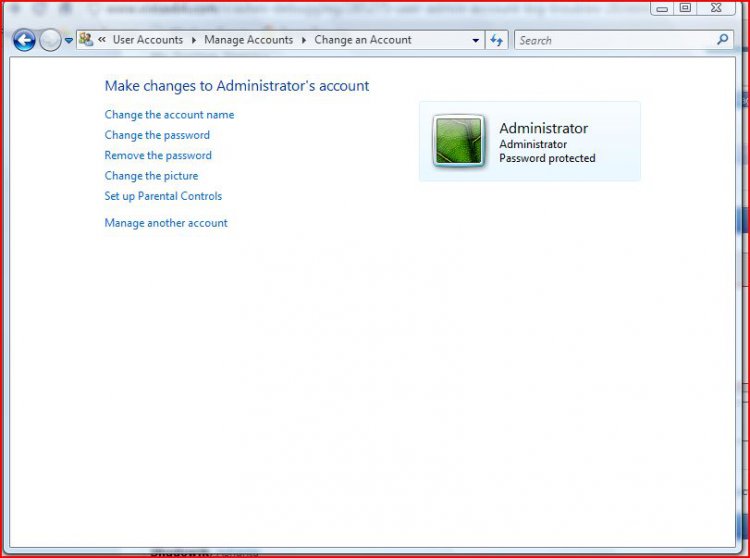Click the double chevron in address bar
The height and width of the screenshot is (558, 750).
pyautogui.click(x=102, y=40)
